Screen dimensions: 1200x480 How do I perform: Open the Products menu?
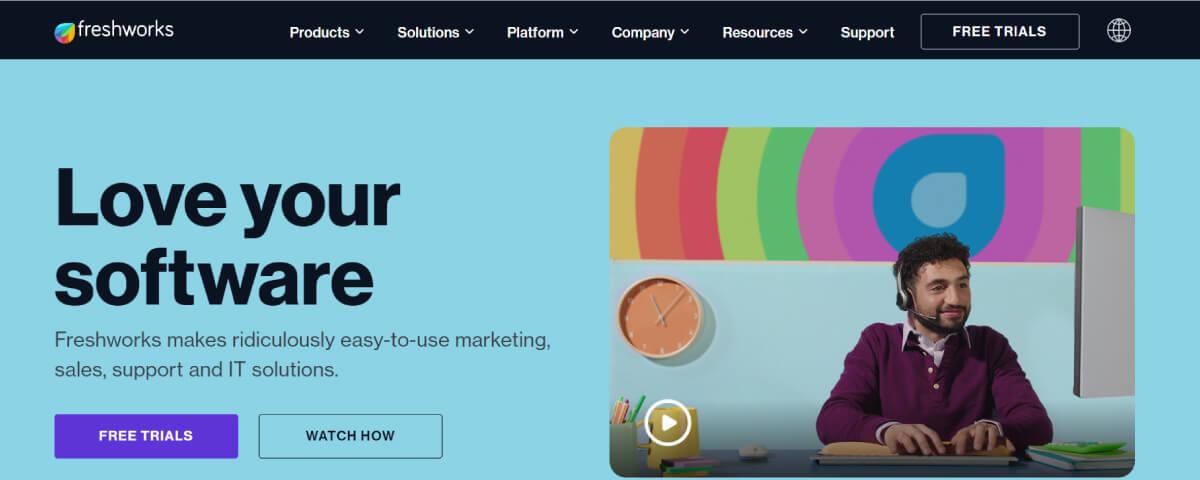(x=327, y=32)
